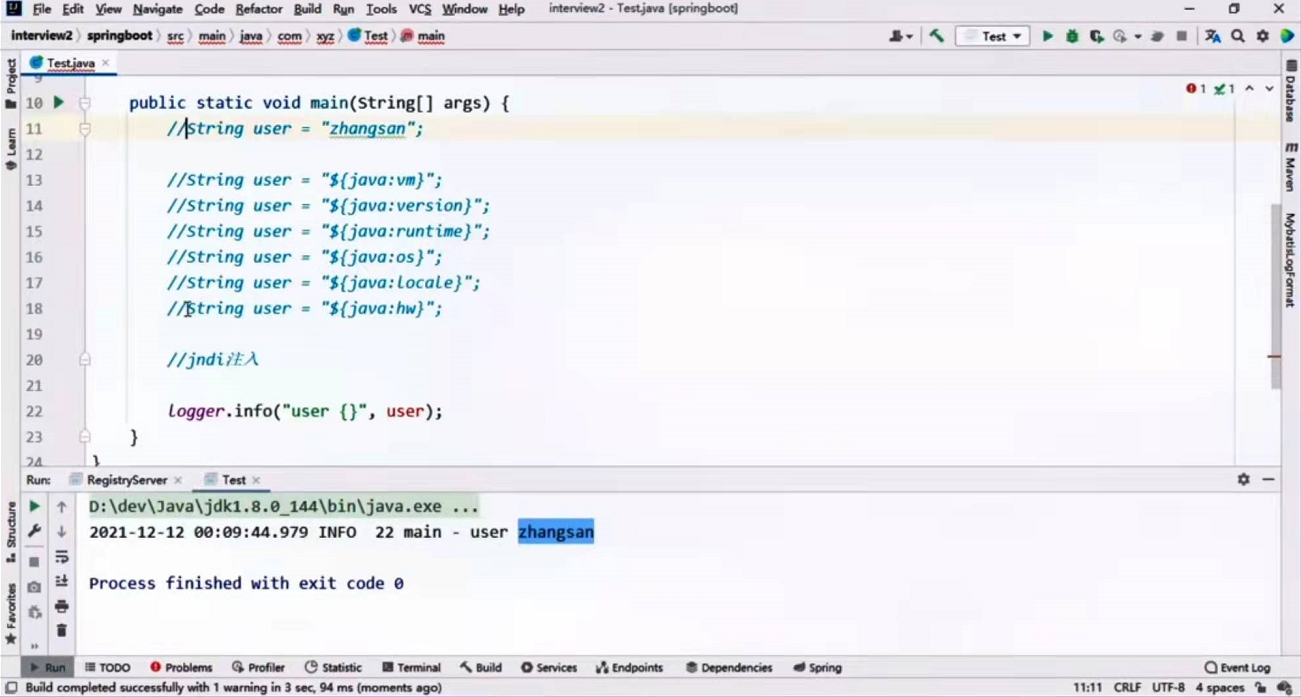Jump up the stack trace with the up arrow

(x=61, y=507)
